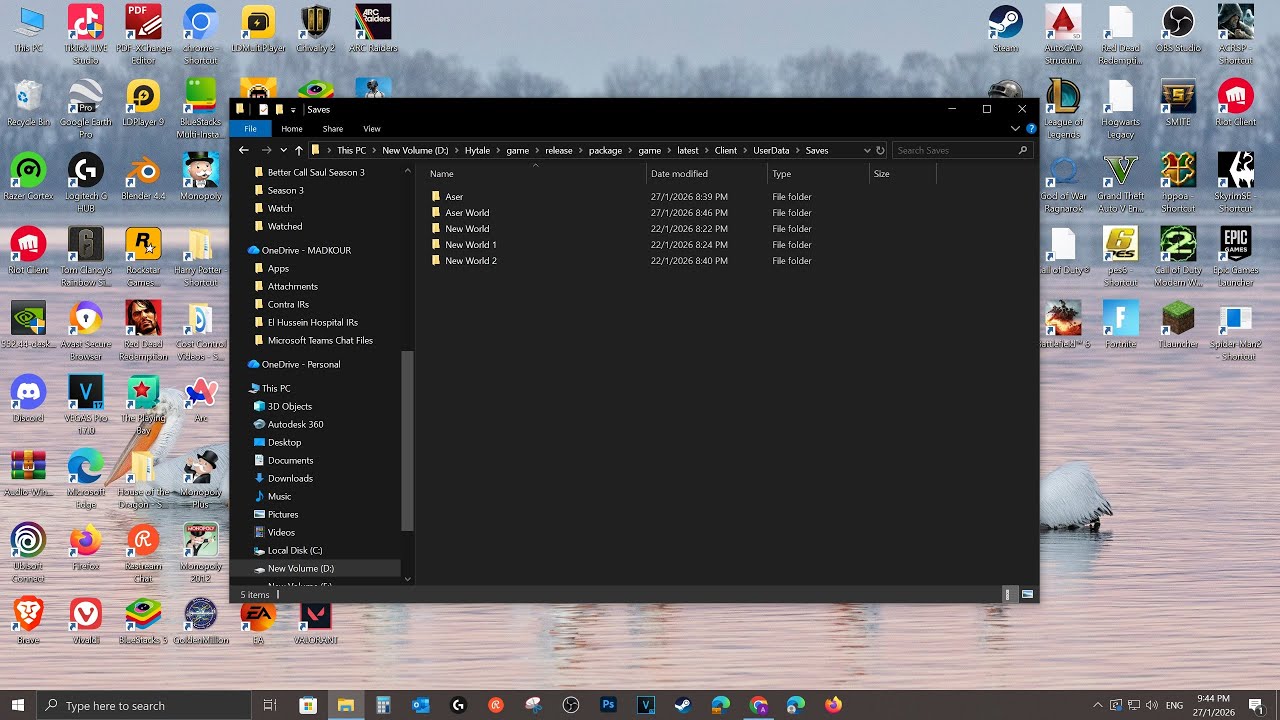This screenshot has width=1280, height=720.
Task: Select the New World 2 folder
Action: point(471,261)
